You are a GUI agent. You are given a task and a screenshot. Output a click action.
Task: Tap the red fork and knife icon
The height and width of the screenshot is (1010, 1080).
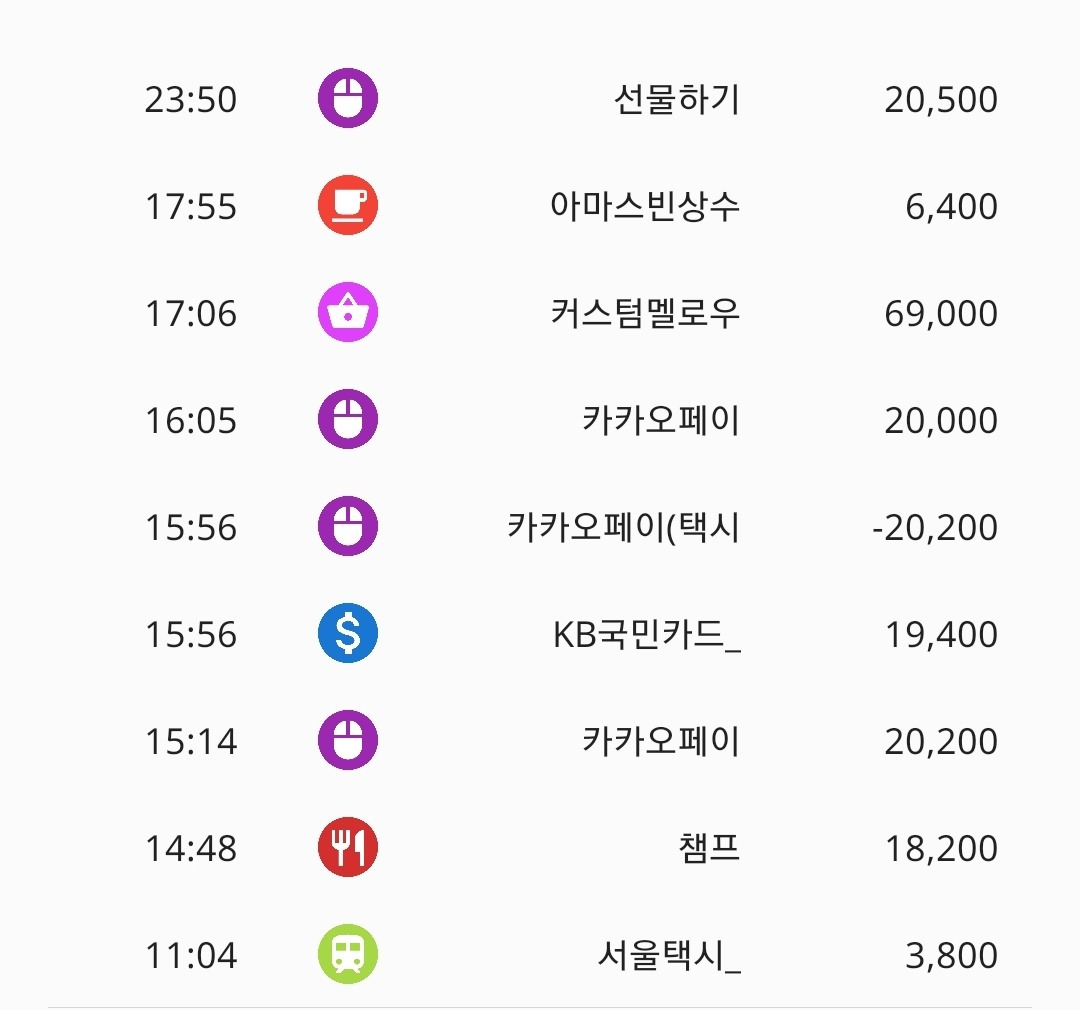[348, 847]
